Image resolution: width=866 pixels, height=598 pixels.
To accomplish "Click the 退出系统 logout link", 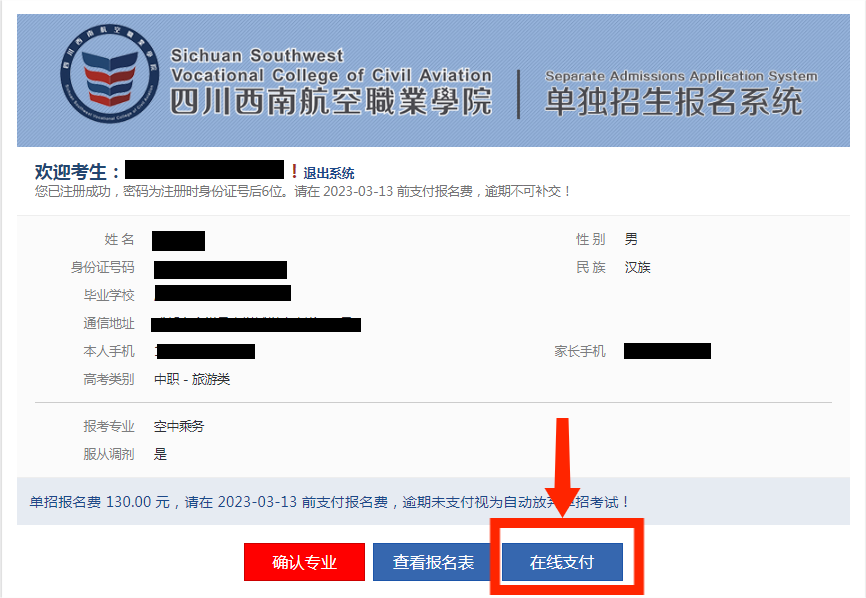I will pos(329,173).
